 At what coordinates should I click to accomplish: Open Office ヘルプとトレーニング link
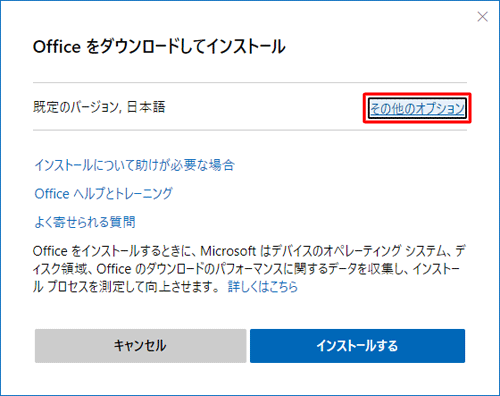[104, 193]
